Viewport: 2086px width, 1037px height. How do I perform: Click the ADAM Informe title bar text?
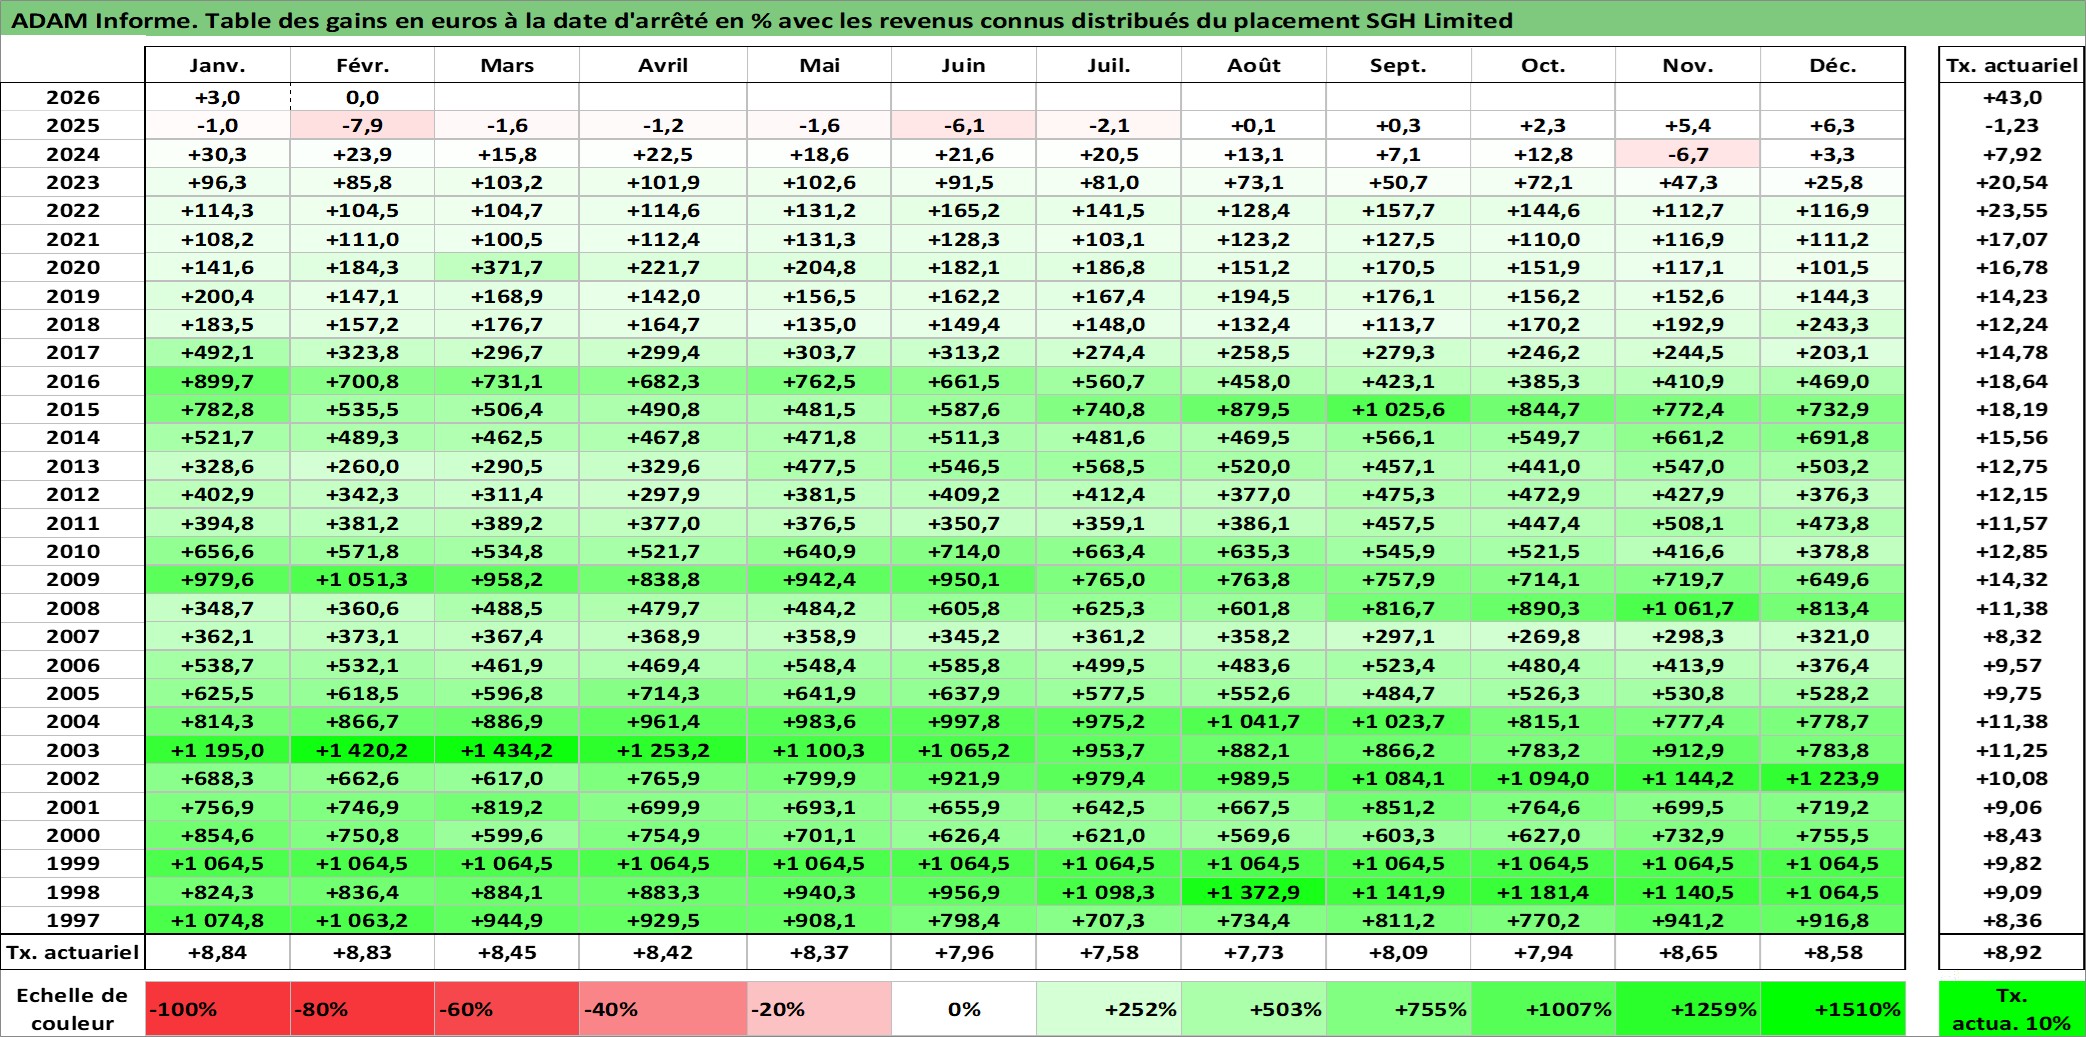[762, 20]
